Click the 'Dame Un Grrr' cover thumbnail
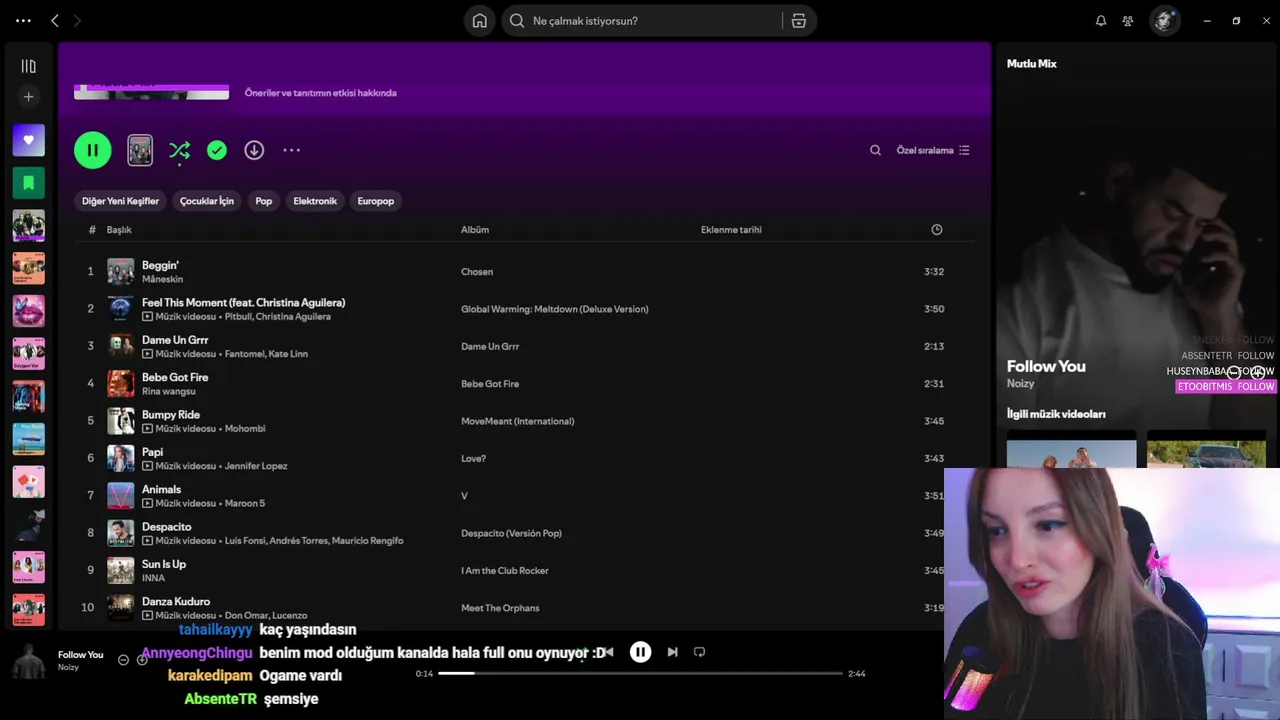The width and height of the screenshot is (1280, 720). [121, 346]
